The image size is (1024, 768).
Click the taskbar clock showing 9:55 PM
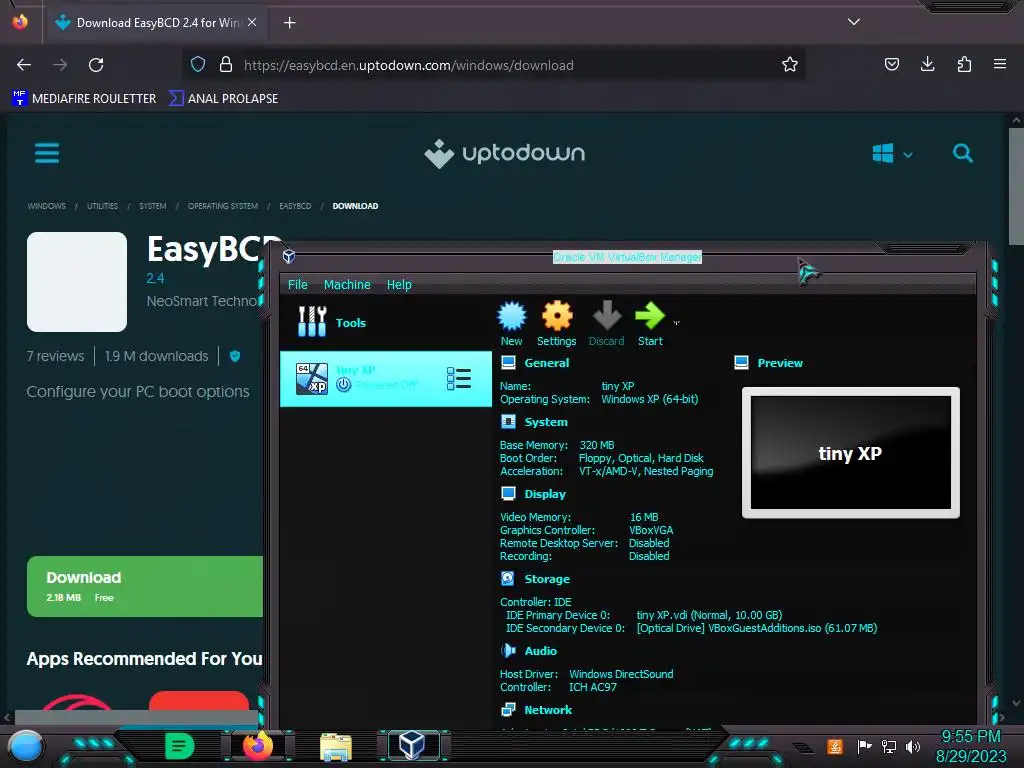pyautogui.click(x=970, y=746)
